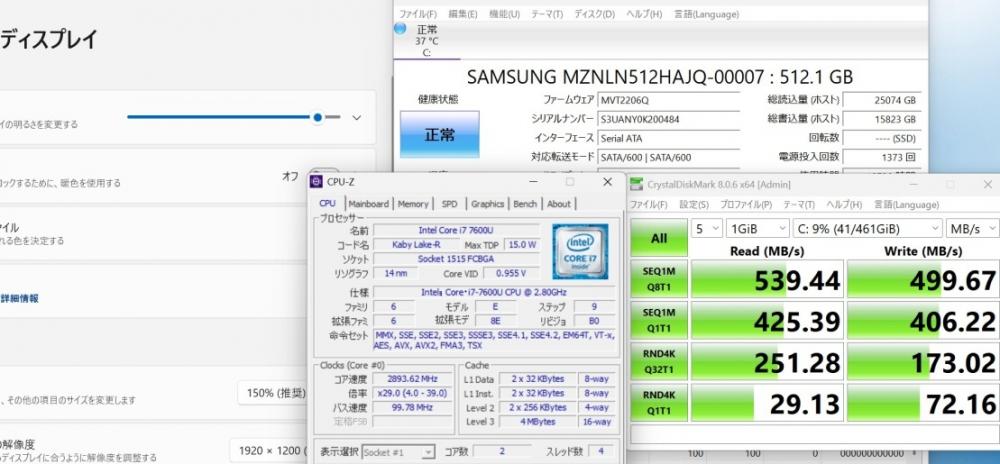Open 設定(S) menu in CrystalDiskMark

point(693,205)
